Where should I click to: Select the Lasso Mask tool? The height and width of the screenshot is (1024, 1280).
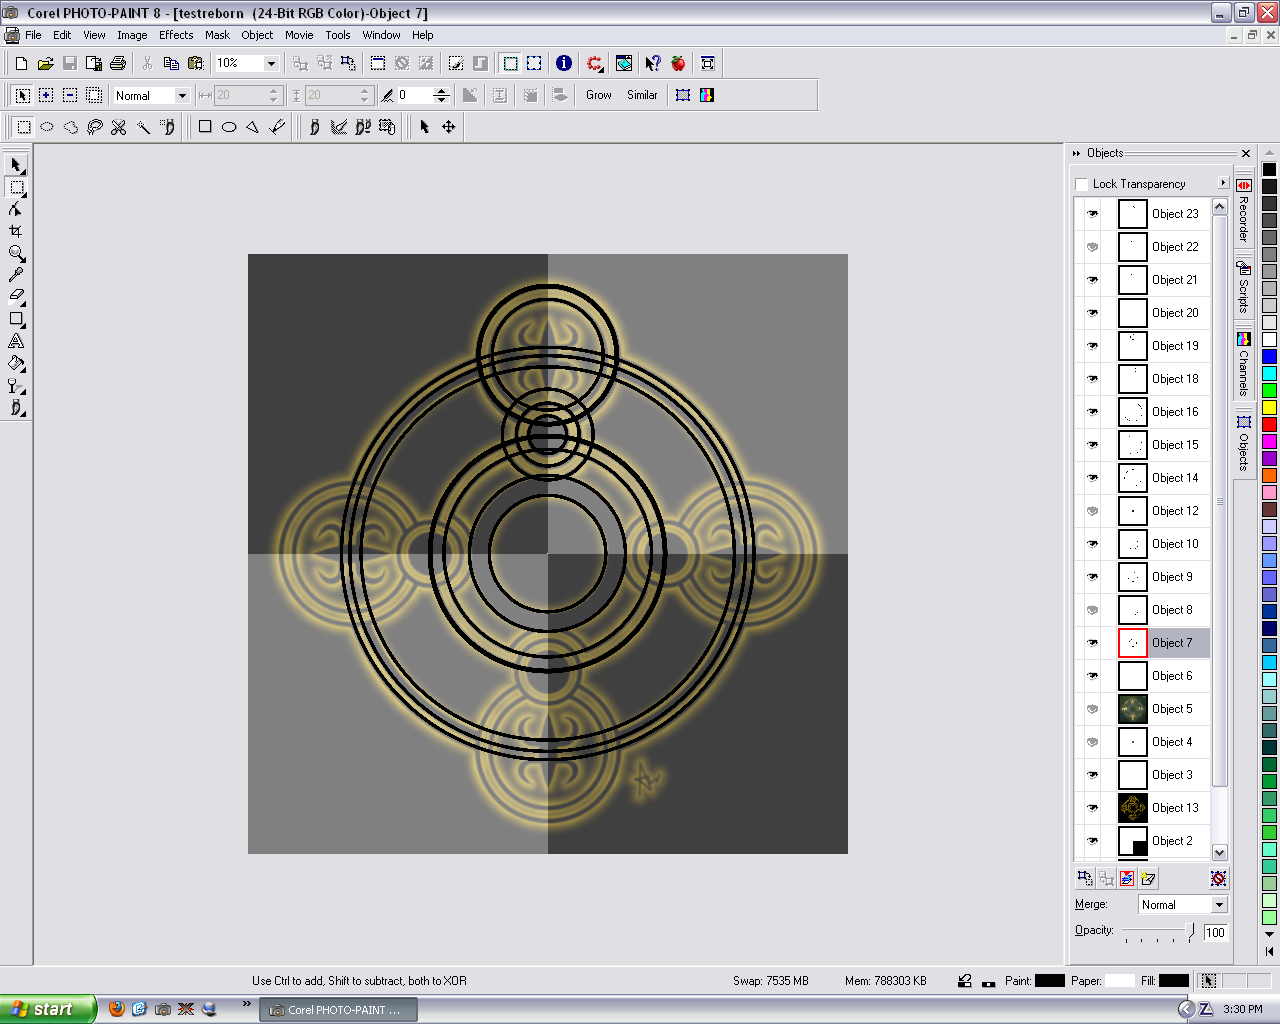tap(95, 127)
